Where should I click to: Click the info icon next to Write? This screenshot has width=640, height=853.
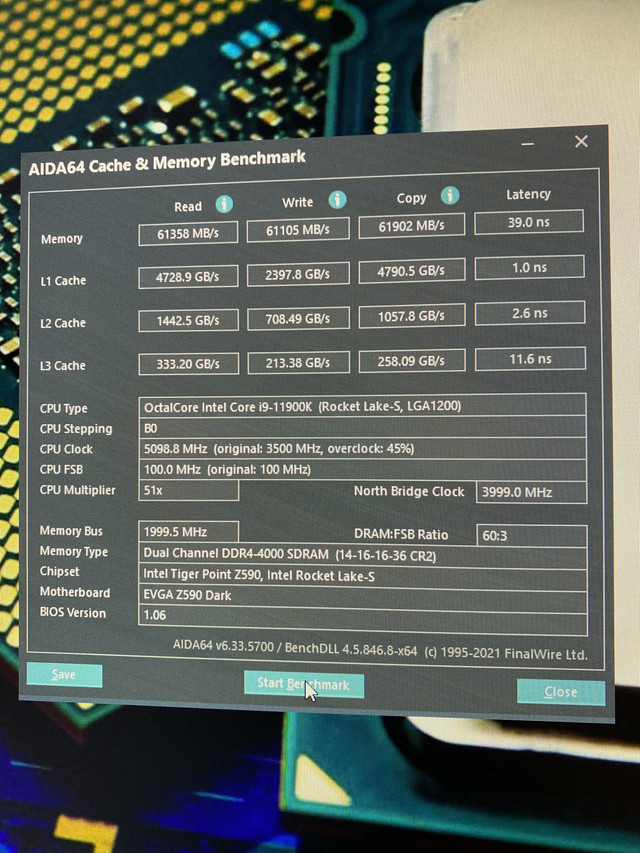tap(337, 200)
